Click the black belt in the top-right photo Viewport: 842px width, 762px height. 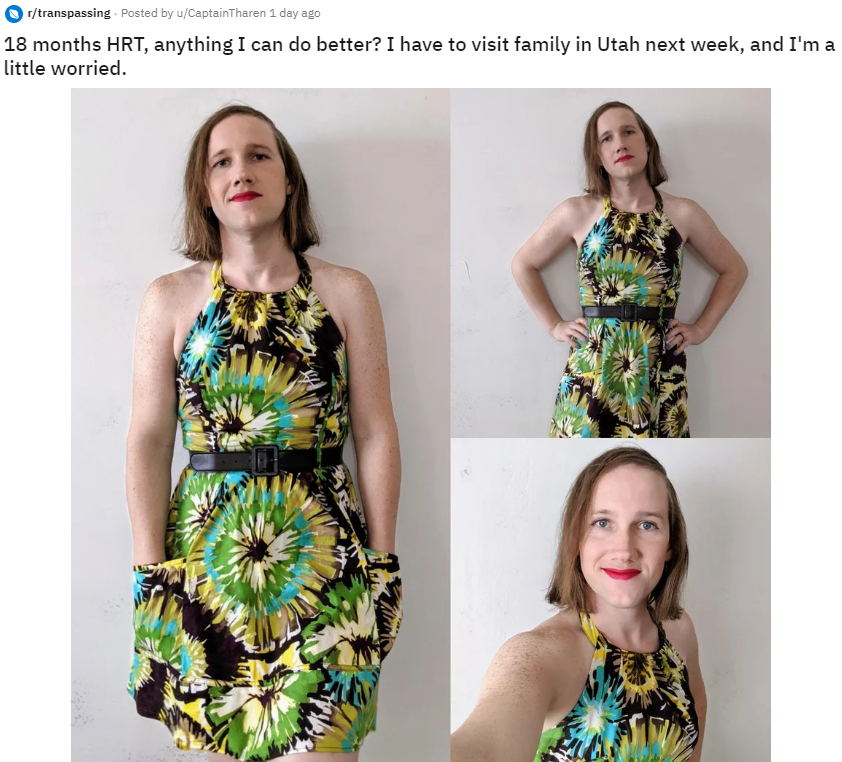click(x=628, y=312)
